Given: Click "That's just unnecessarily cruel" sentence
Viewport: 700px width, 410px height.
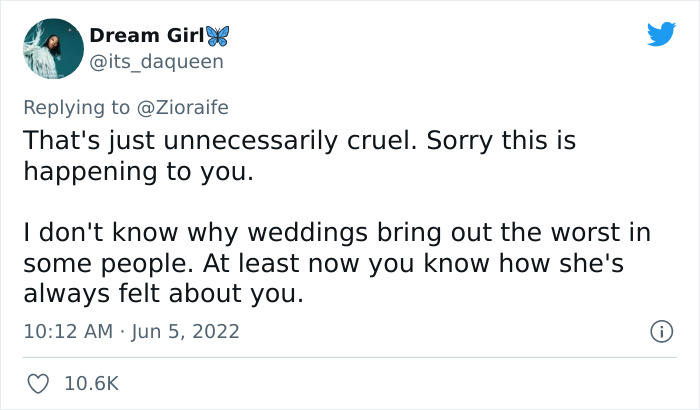Looking at the screenshot, I should coord(218,141).
